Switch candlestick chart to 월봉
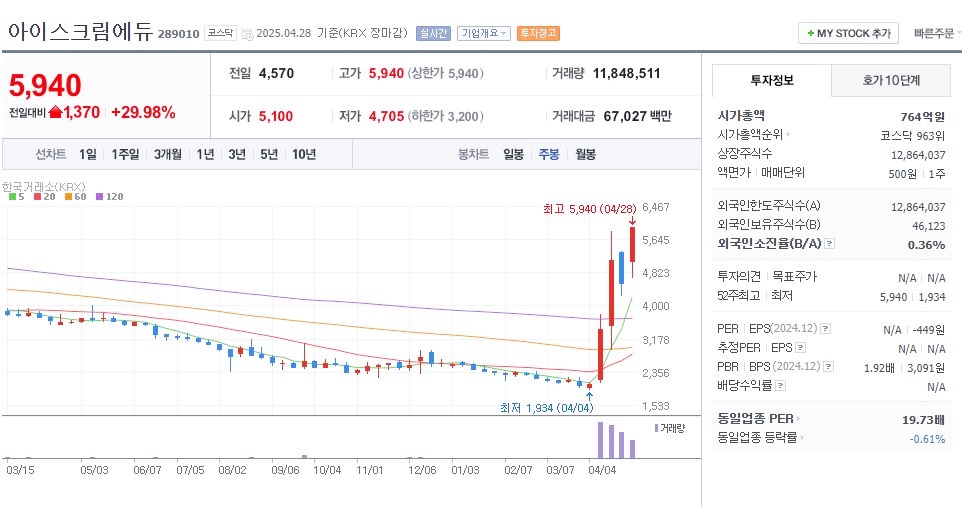 (x=585, y=154)
